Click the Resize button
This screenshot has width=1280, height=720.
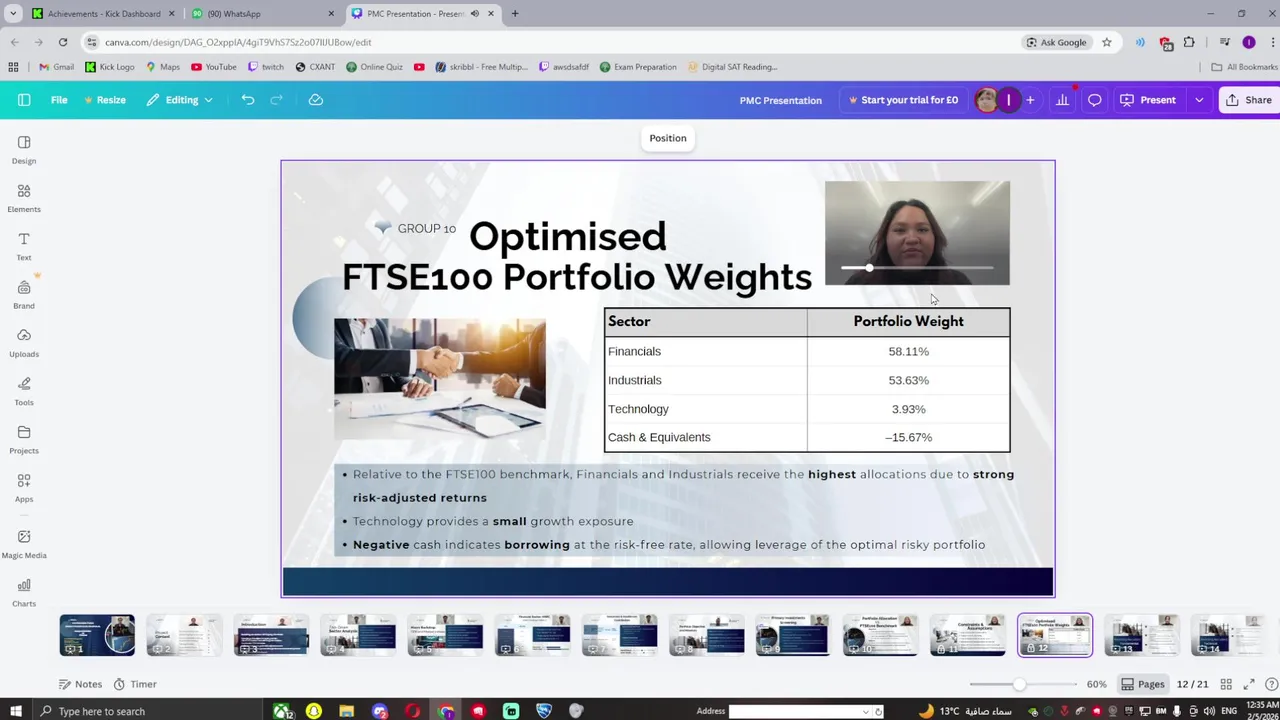pyautogui.click(x=105, y=100)
